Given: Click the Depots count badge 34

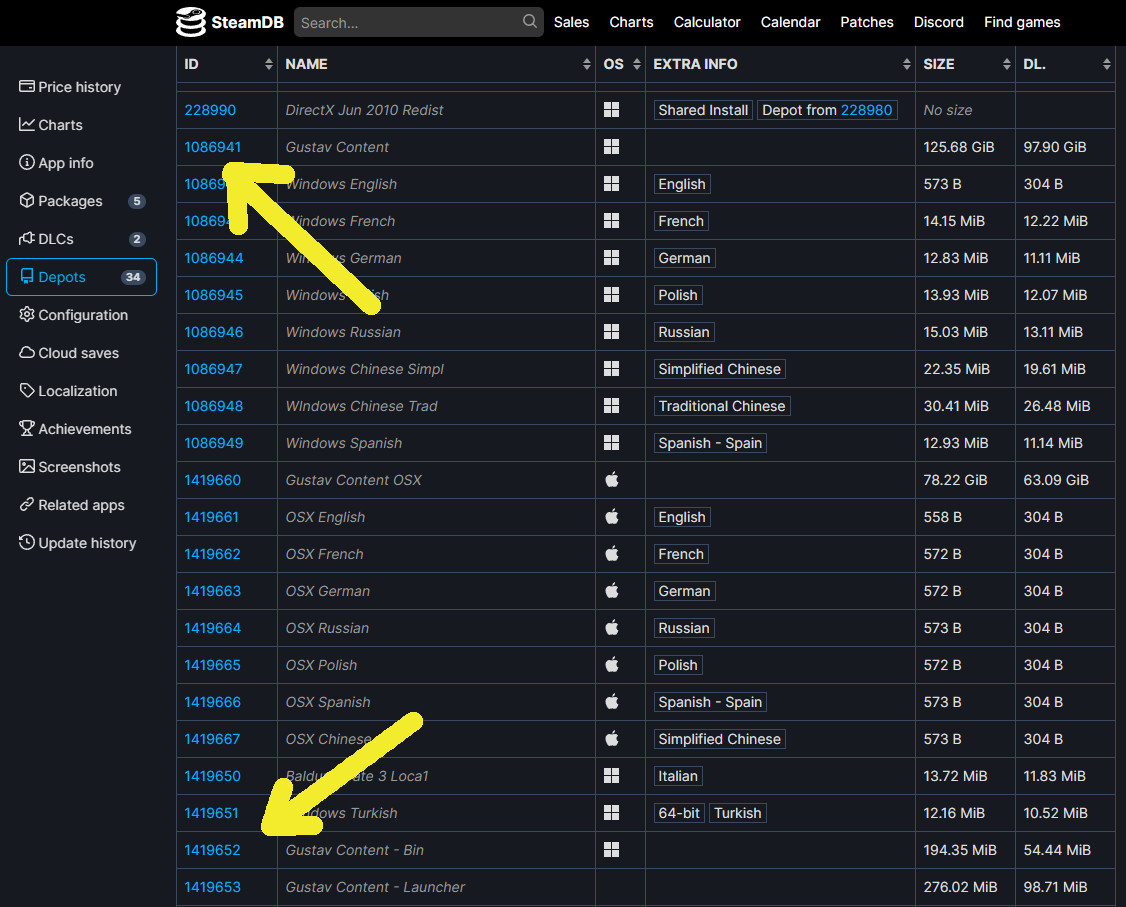Looking at the screenshot, I should pos(133,277).
